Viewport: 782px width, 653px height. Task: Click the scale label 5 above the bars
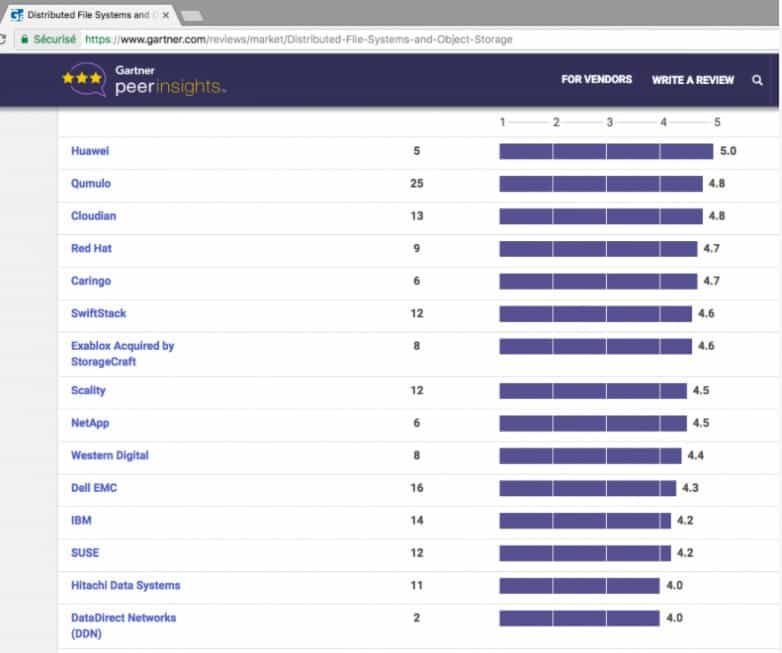pyautogui.click(x=717, y=122)
